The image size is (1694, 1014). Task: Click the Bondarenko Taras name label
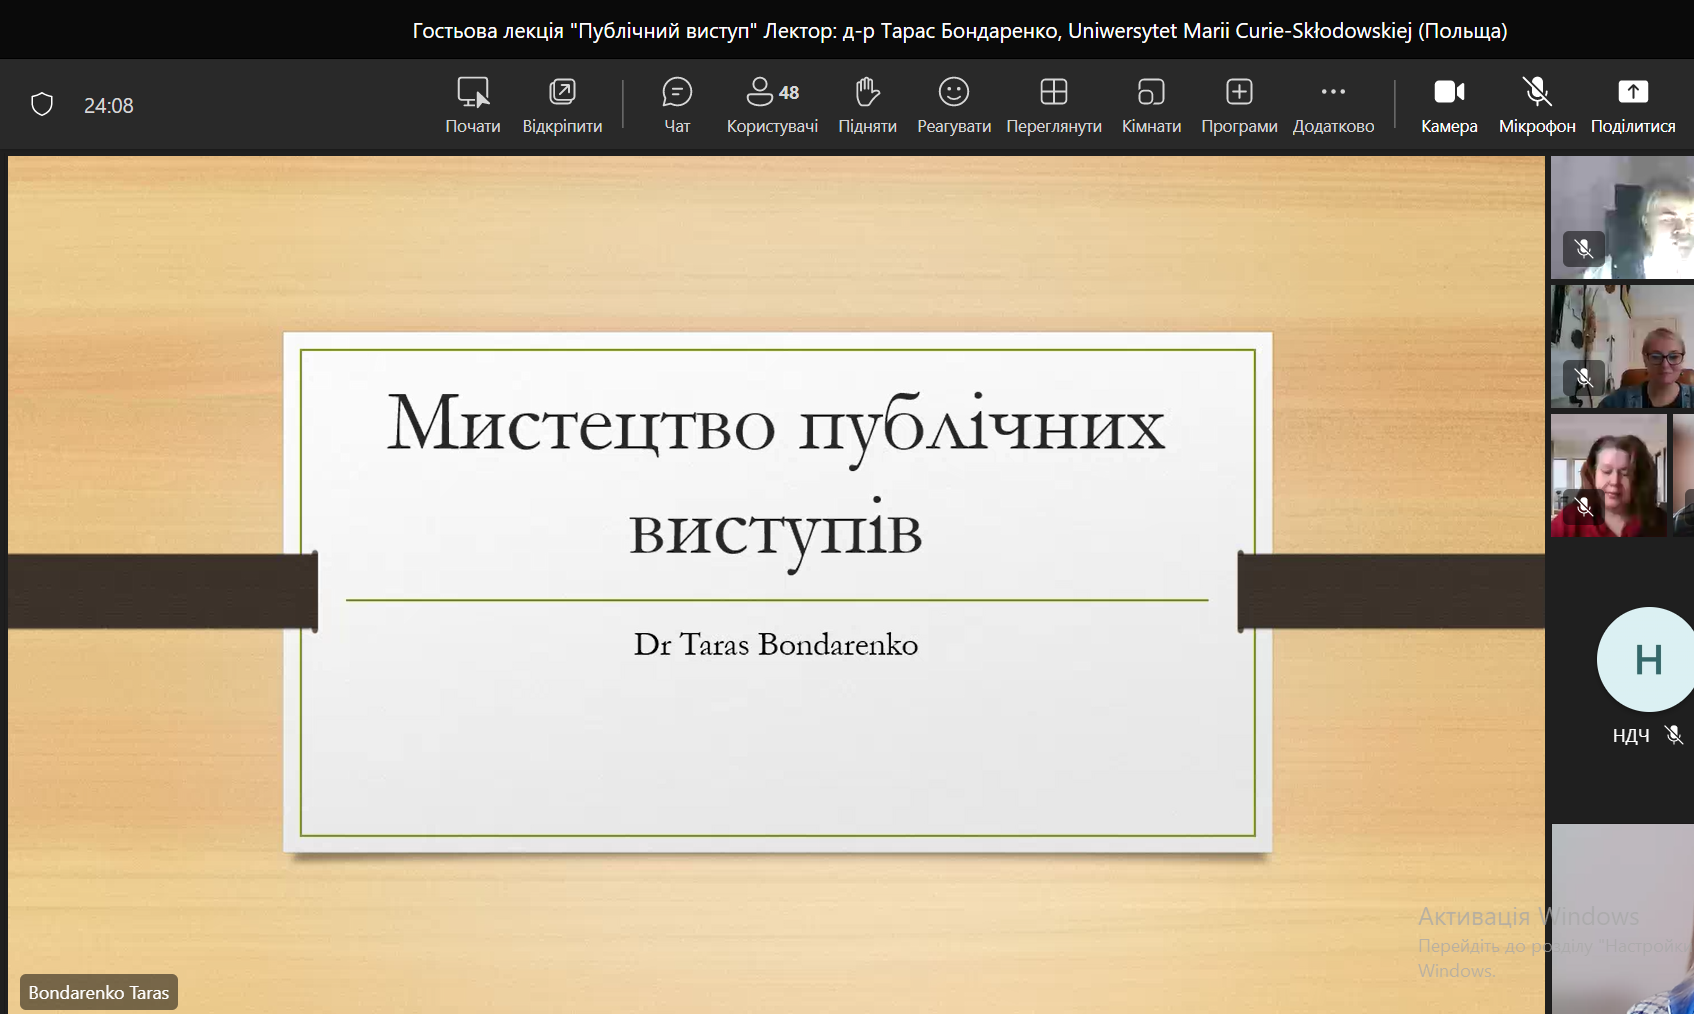coord(99,992)
